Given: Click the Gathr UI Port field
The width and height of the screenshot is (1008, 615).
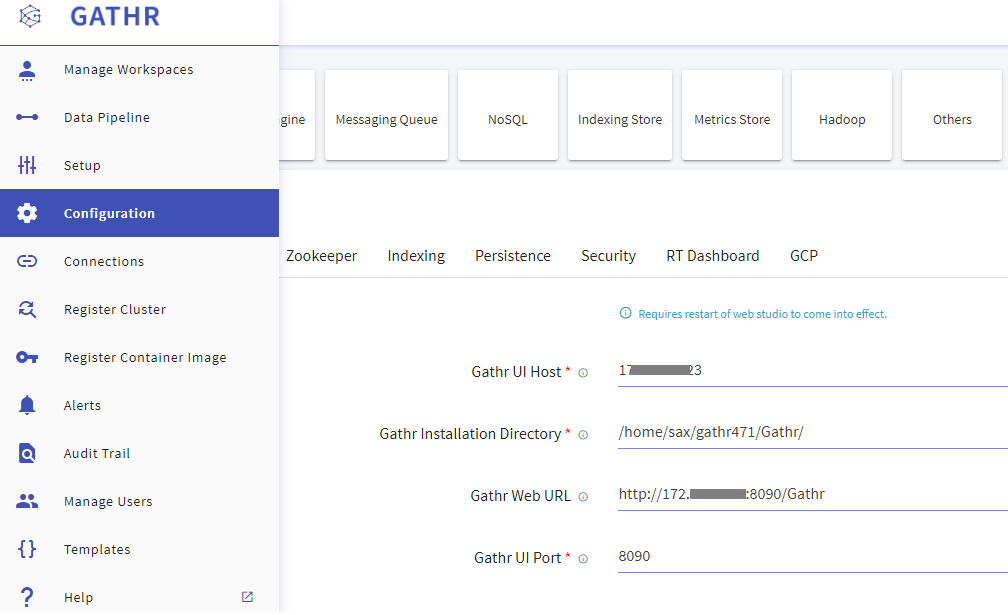Looking at the screenshot, I should [813, 557].
